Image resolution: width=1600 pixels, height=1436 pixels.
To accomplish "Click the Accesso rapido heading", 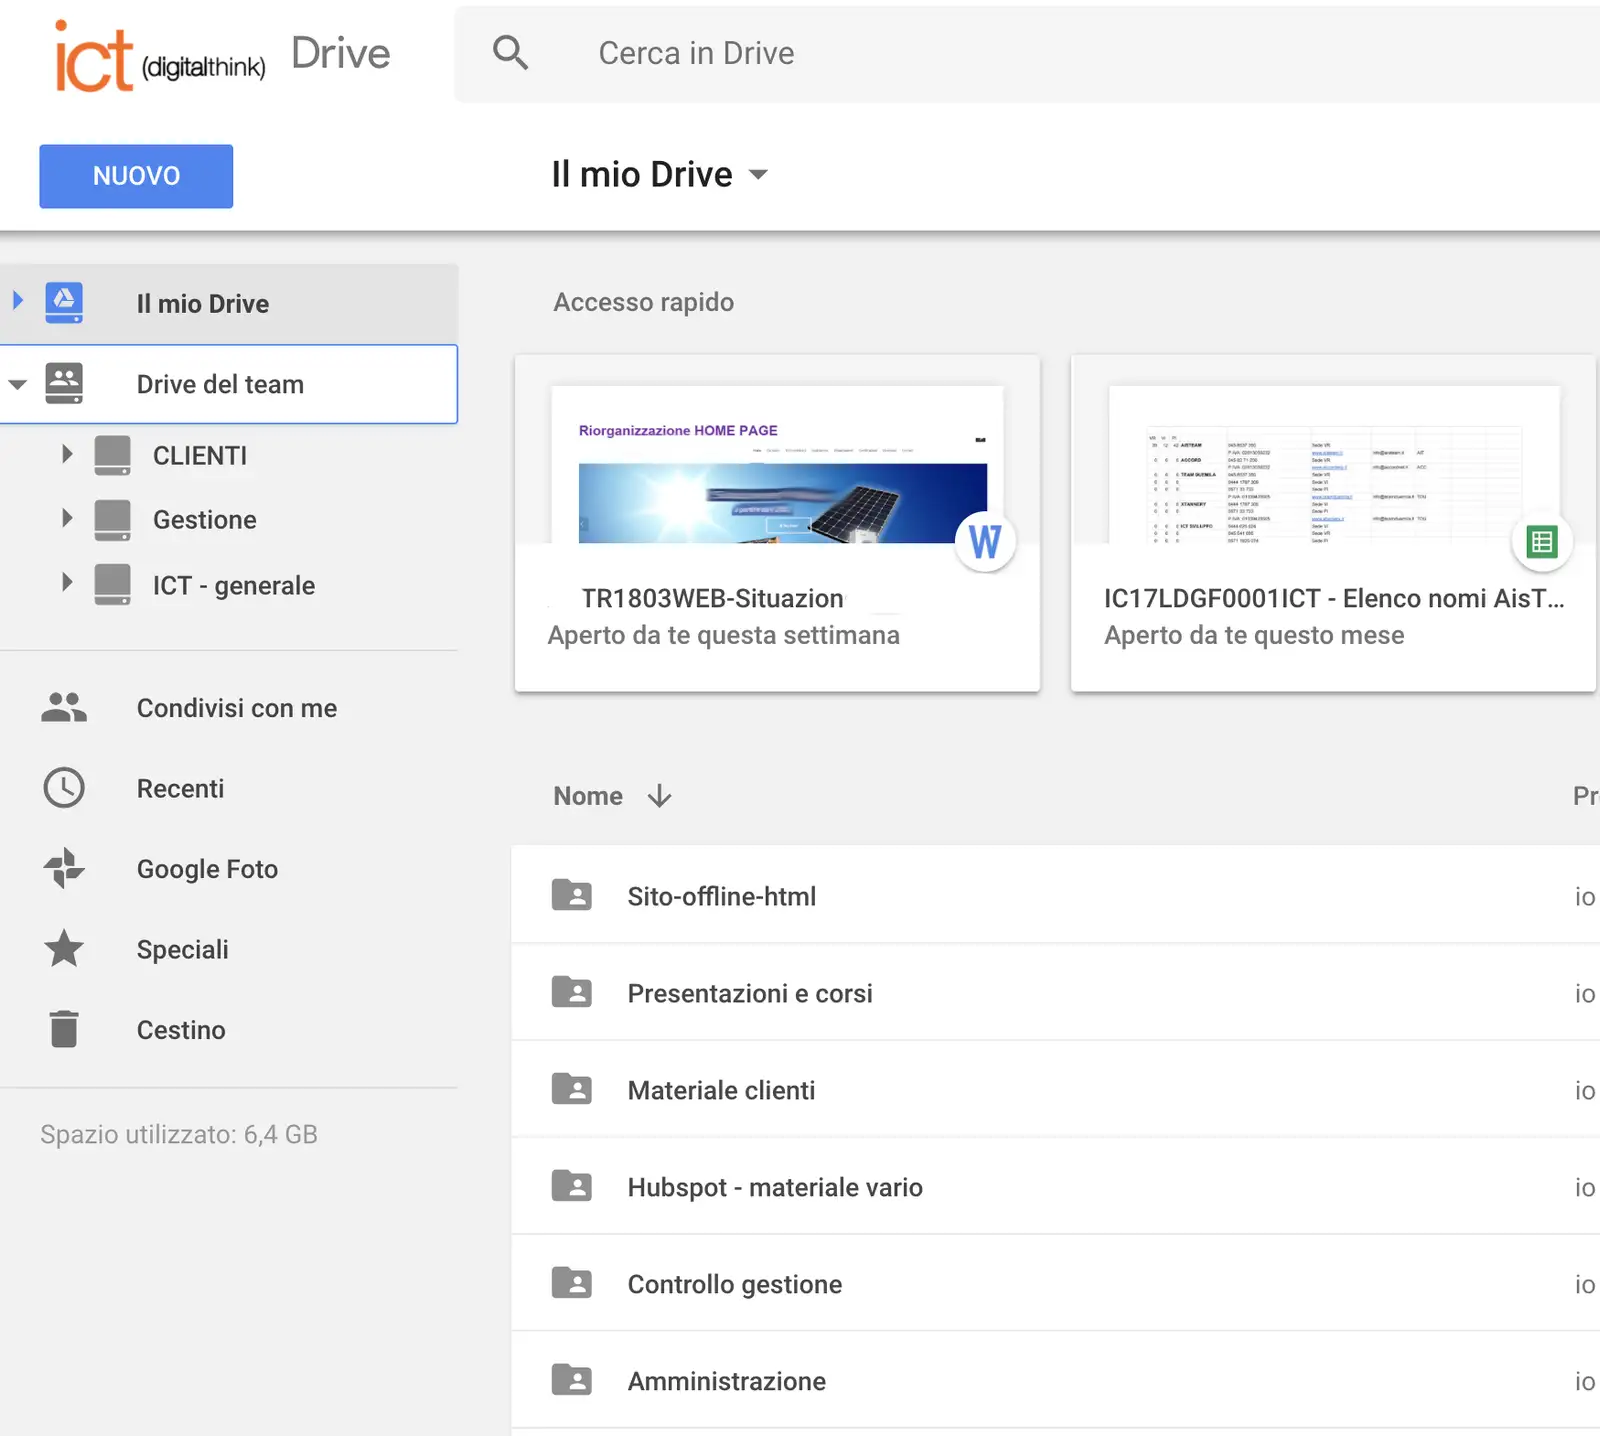I will tap(644, 302).
